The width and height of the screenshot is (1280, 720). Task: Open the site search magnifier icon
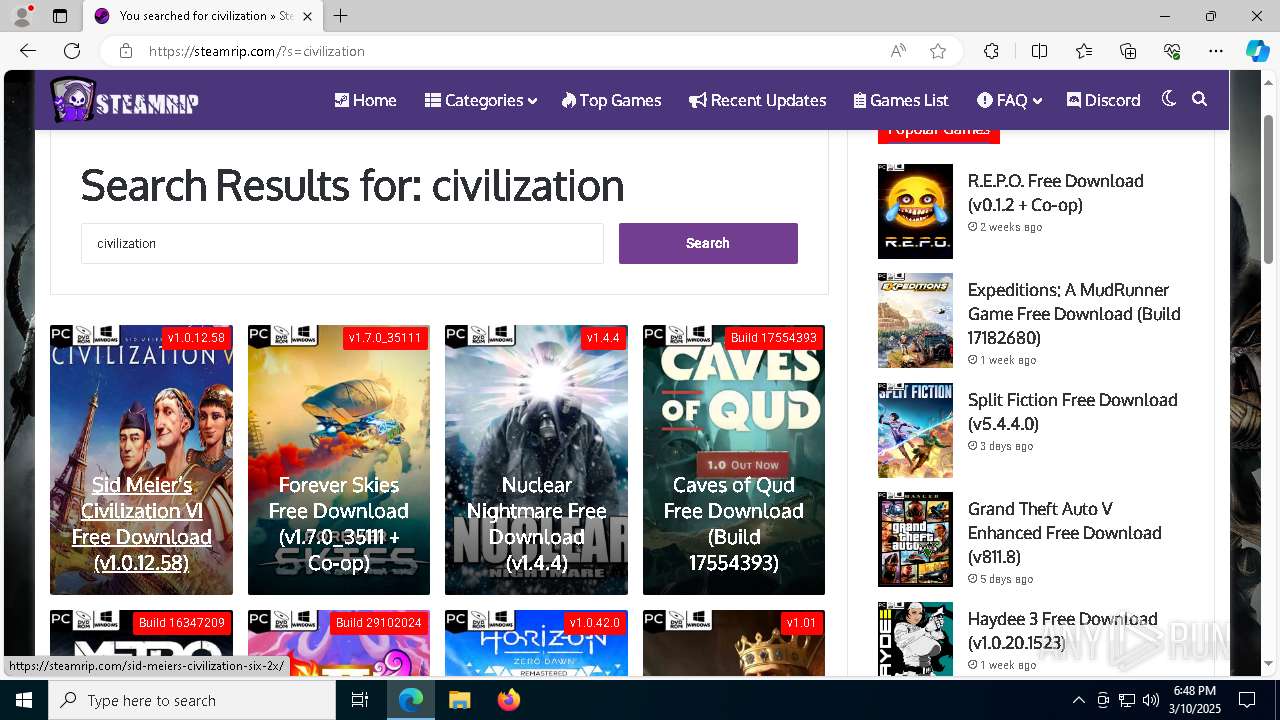[x=1200, y=99]
